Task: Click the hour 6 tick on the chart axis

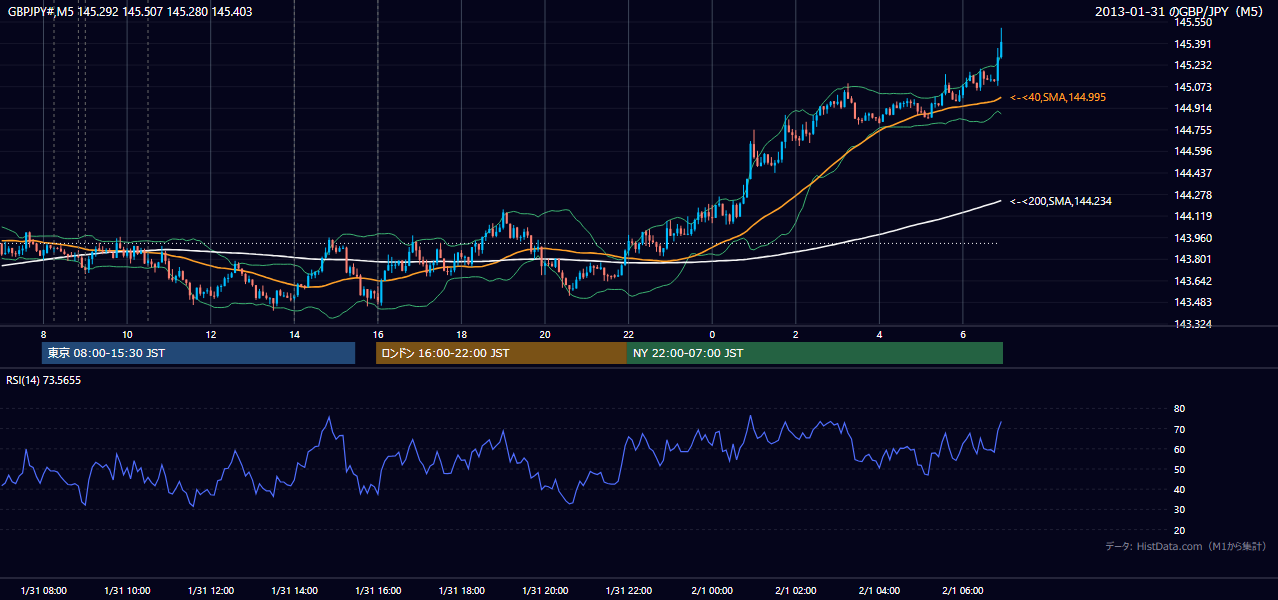Action: tap(962, 334)
